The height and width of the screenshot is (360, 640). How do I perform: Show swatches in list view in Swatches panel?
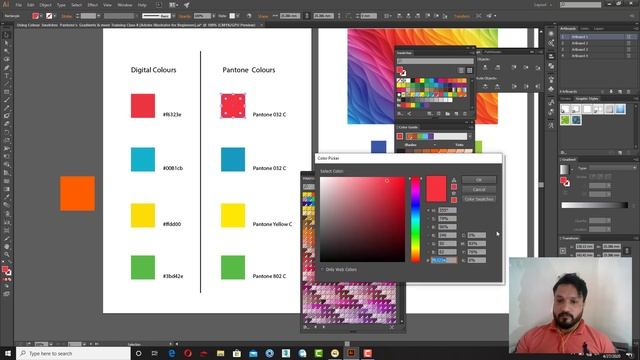[461, 70]
